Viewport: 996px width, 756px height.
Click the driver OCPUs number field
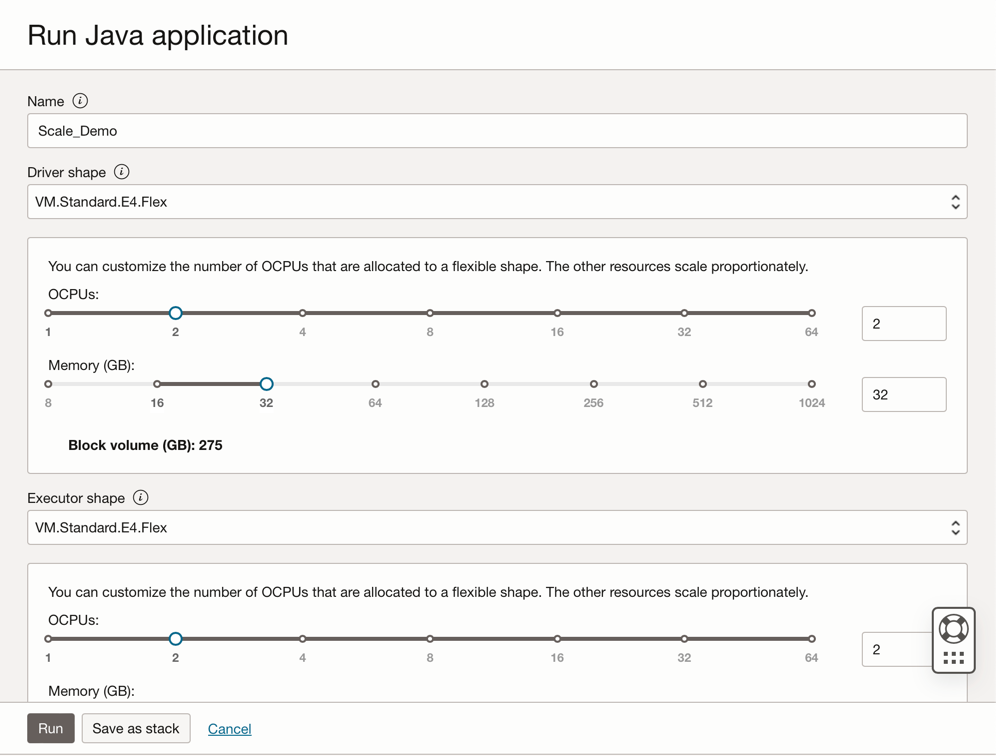tap(904, 323)
